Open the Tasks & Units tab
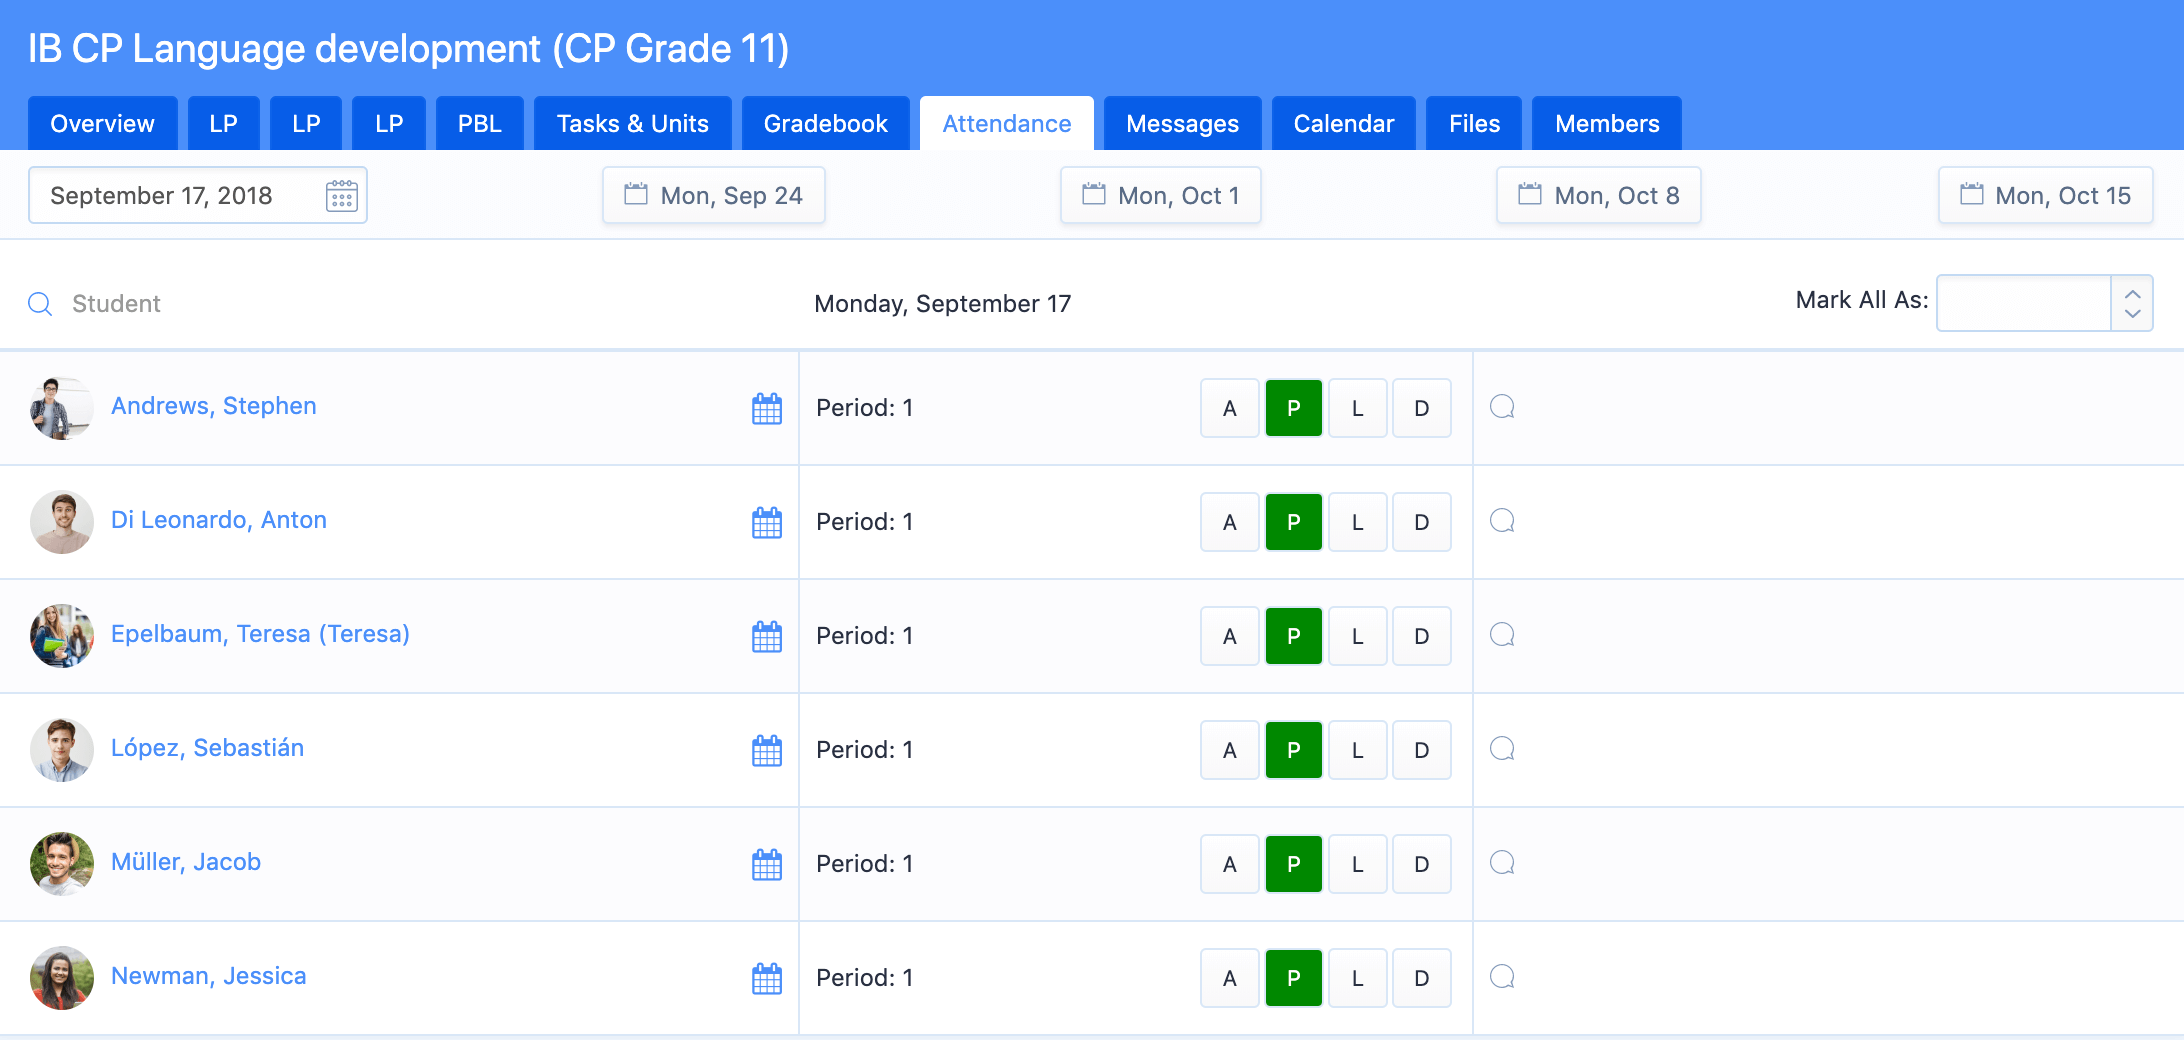 point(633,124)
